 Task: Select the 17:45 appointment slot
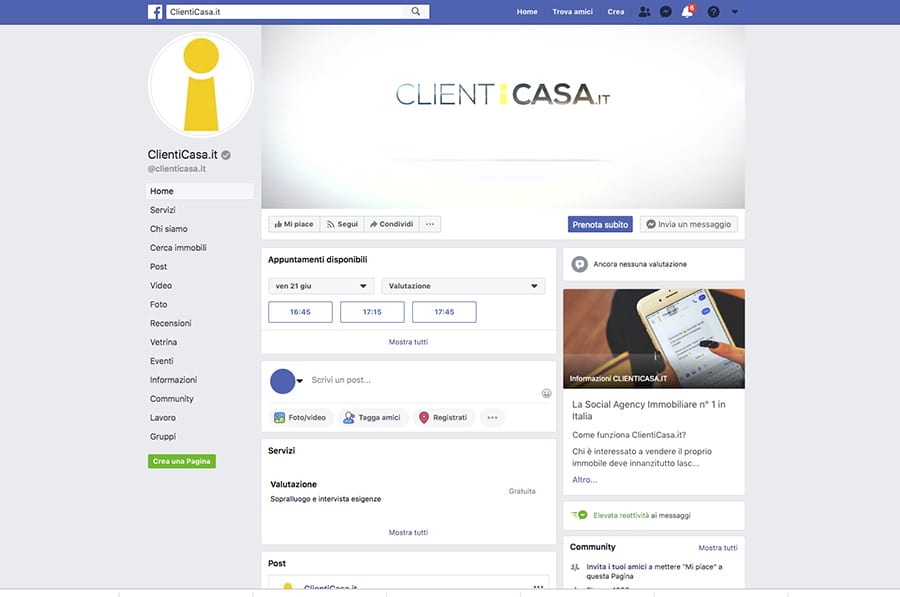[x=444, y=312]
